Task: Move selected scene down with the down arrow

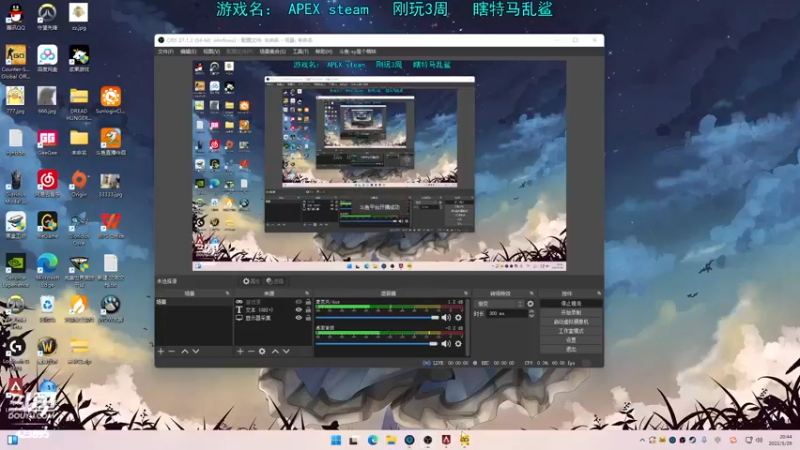Action: click(x=195, y=352)
